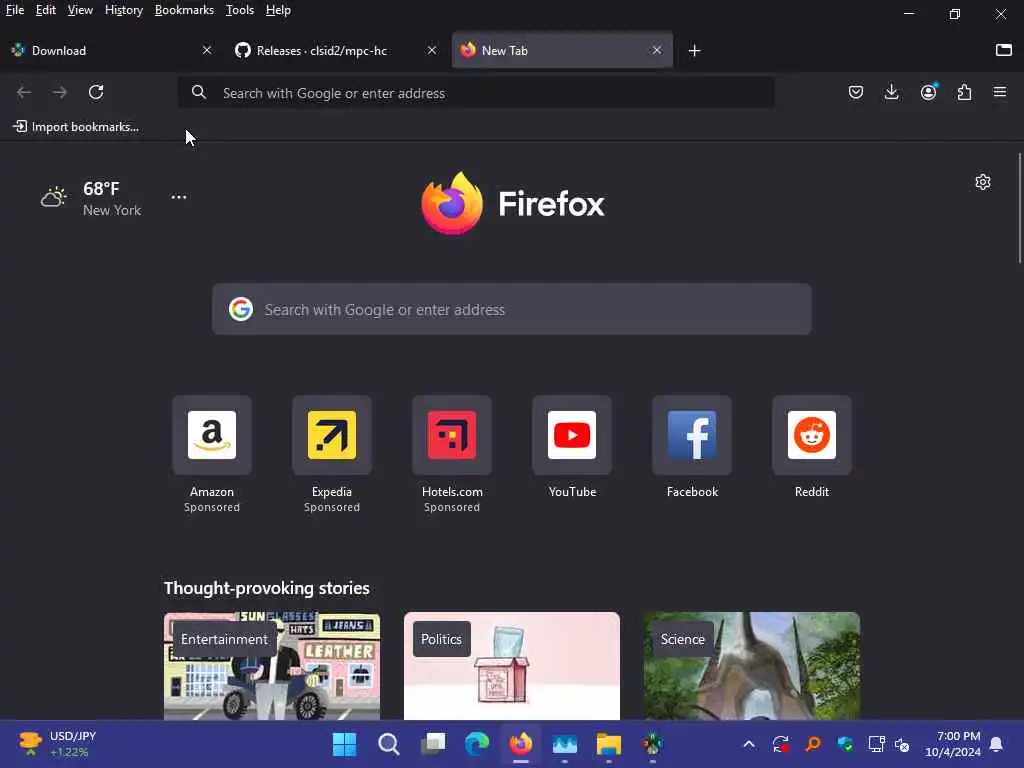The height and width of the screenshot is (768, 1024).
Task: Focus the page's Google search box
Action: tap(512, 309)
